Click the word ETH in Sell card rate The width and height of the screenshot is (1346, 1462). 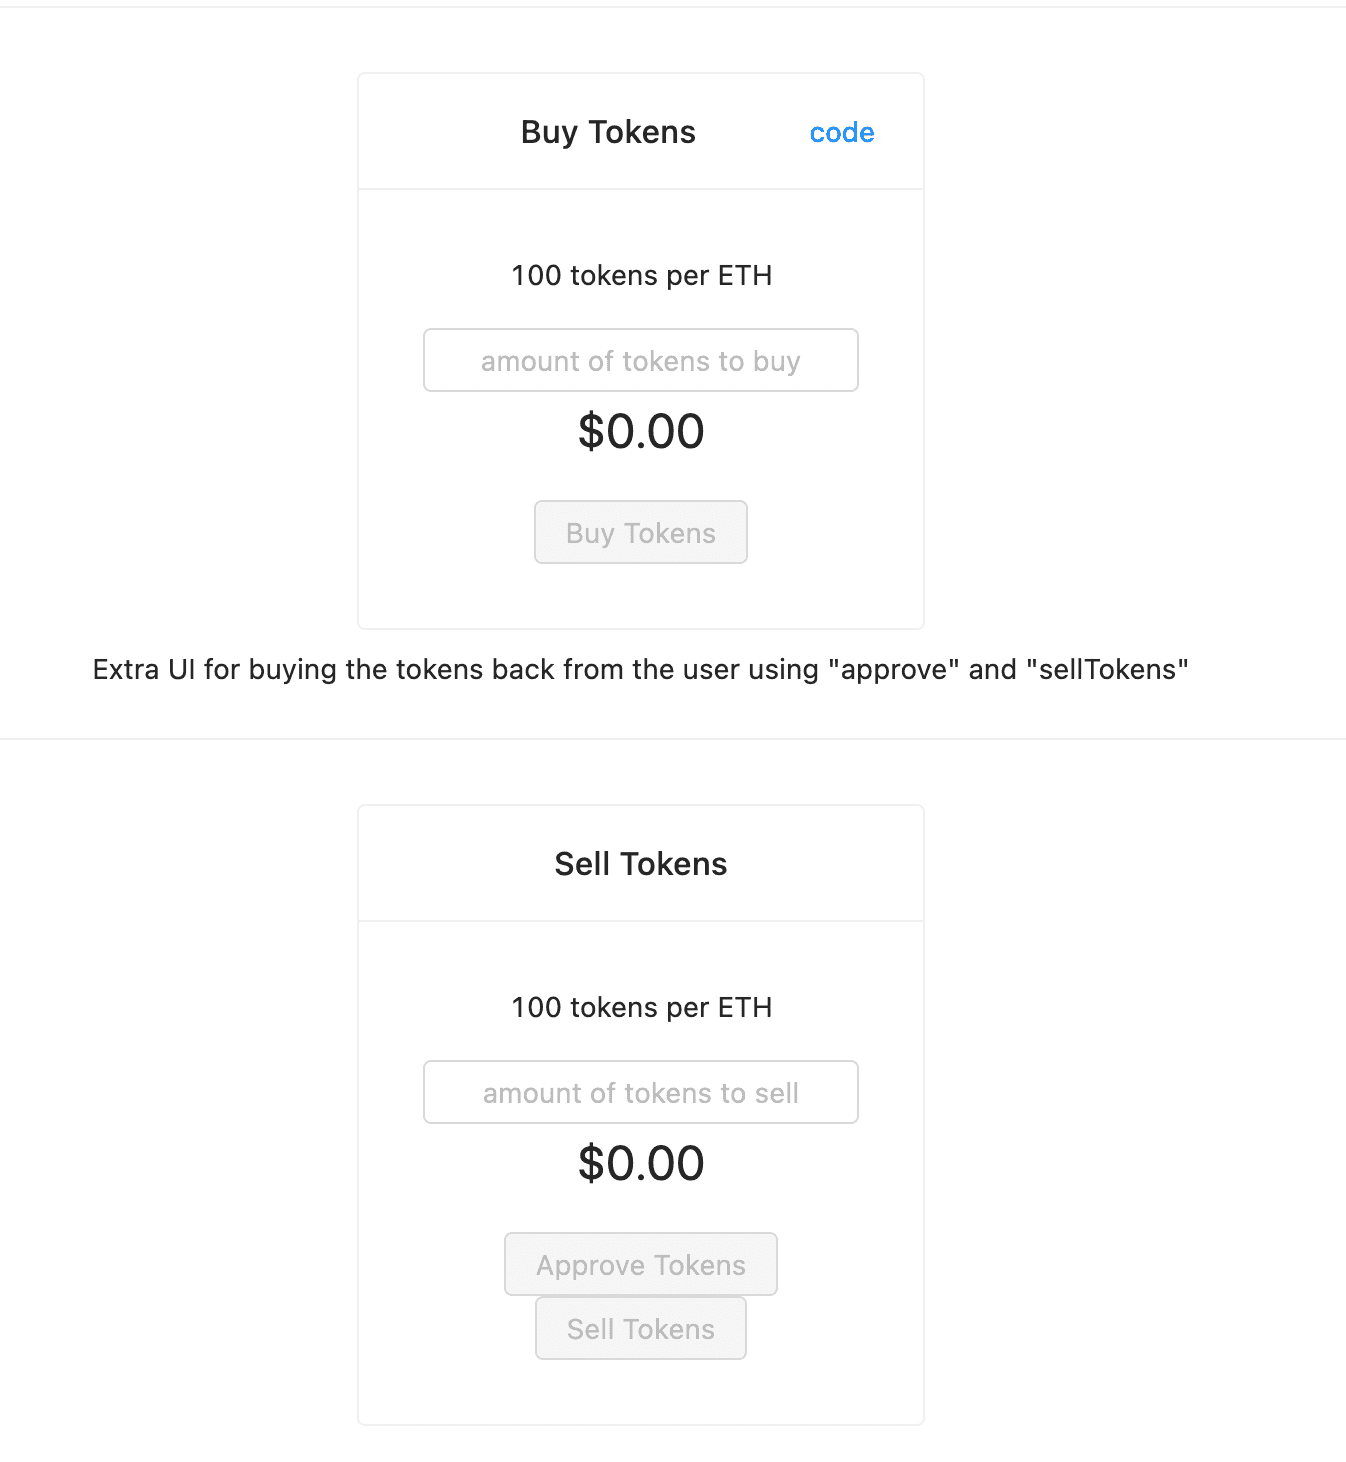[x=745, y=1008]
